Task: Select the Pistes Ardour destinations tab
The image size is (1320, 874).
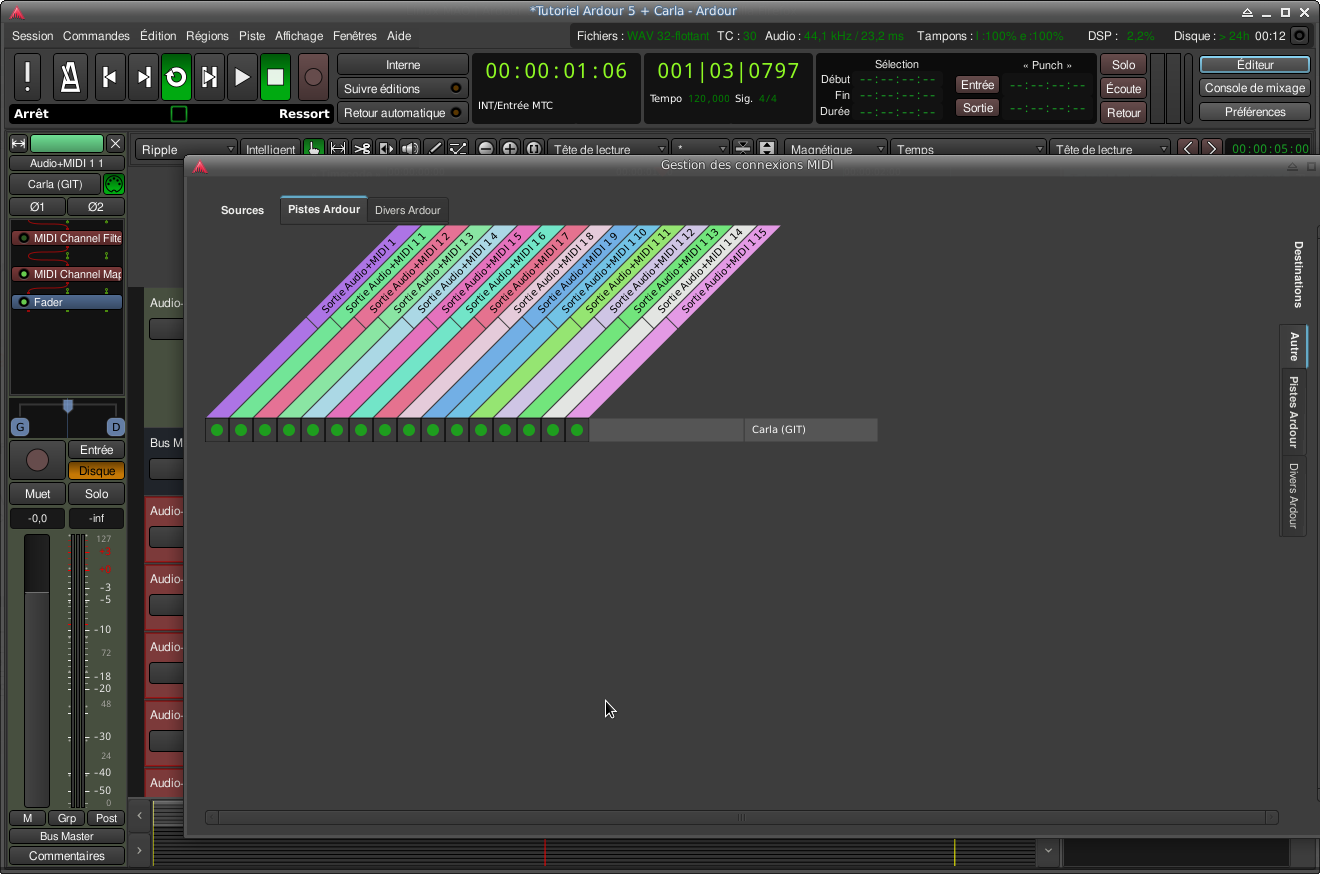Action: tap(1294, 413)
